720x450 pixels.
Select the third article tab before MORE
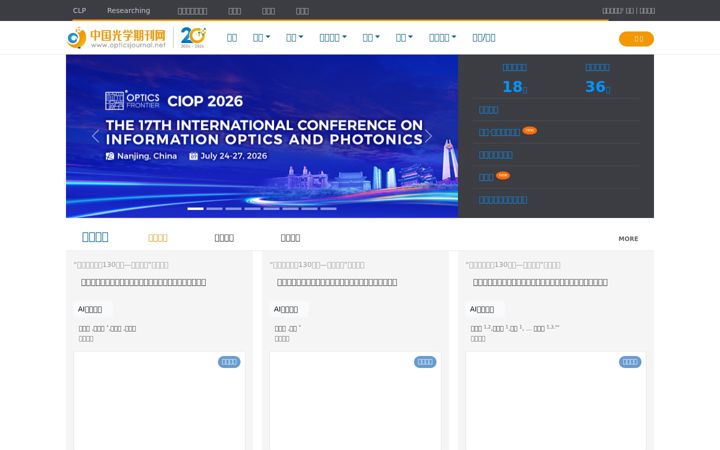tap(290, 238)
